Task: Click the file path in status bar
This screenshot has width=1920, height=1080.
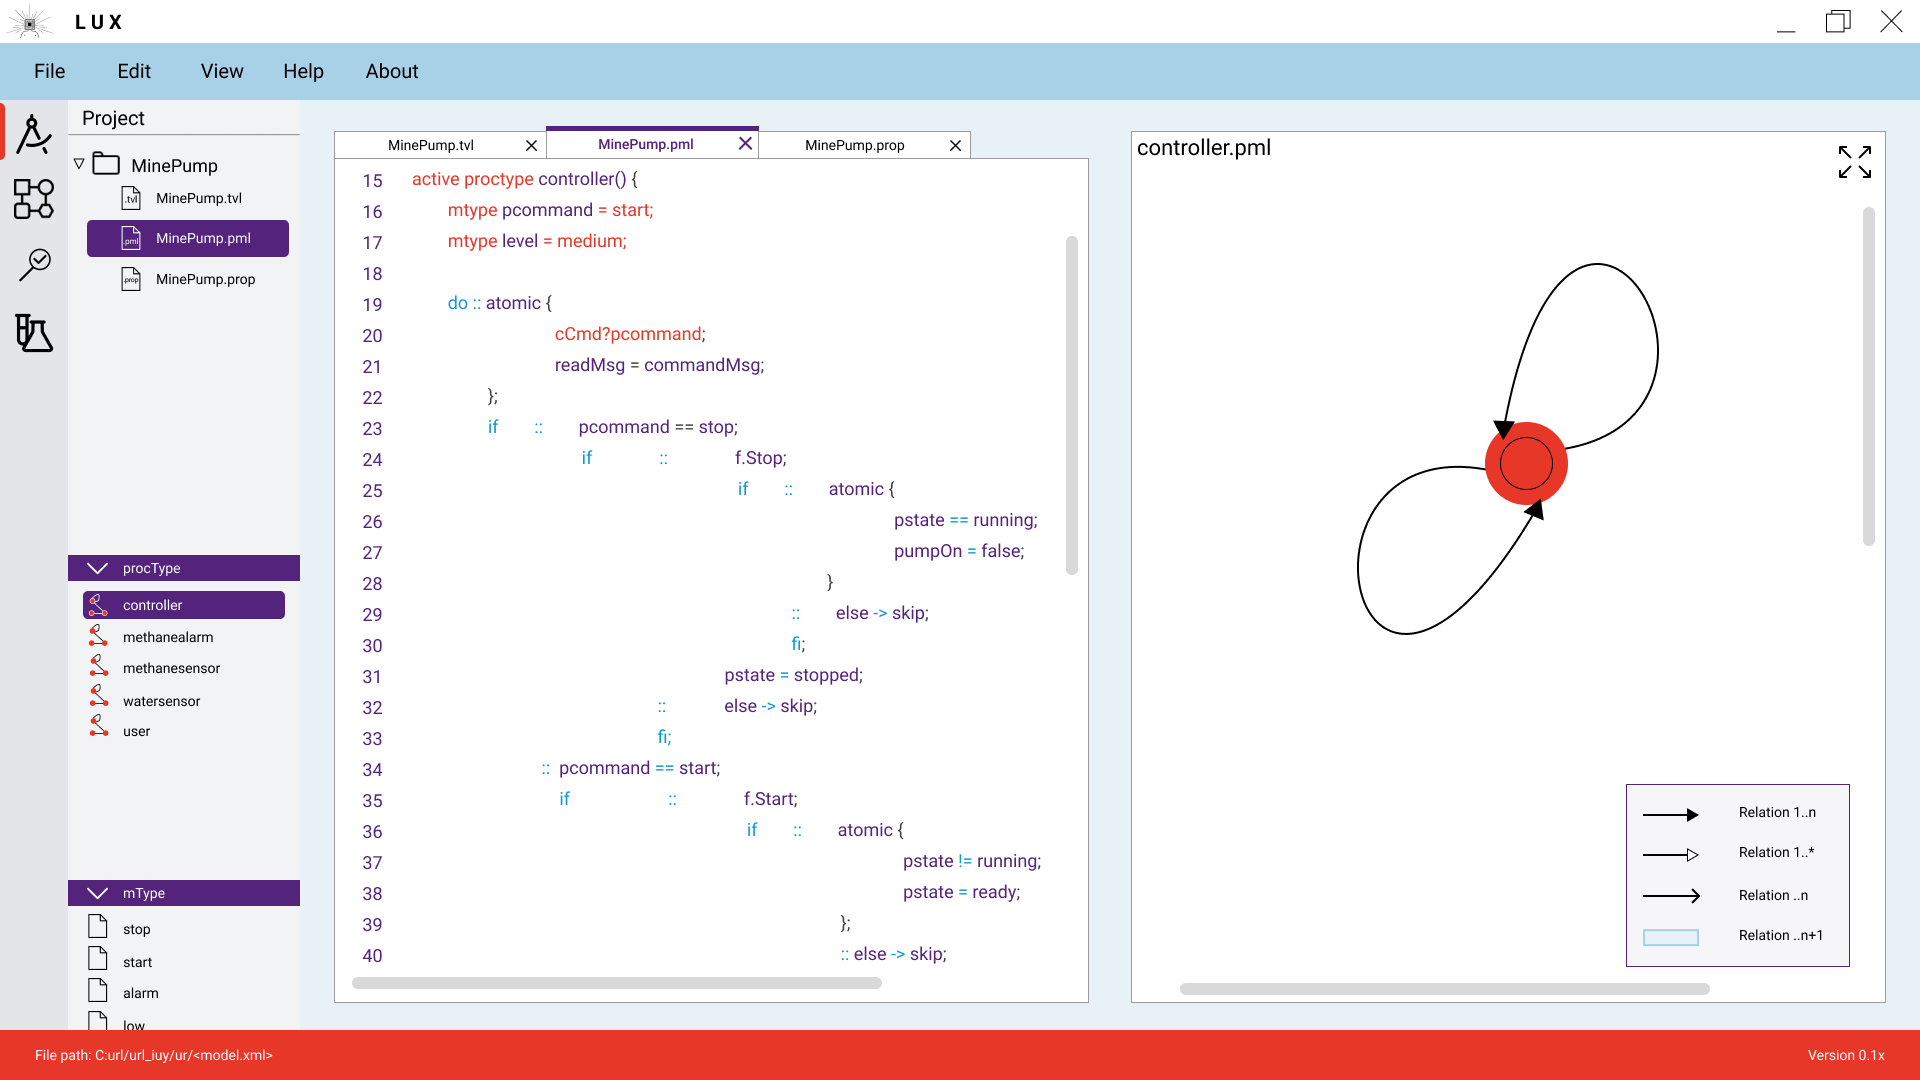Action: (x=153, y=1055)
